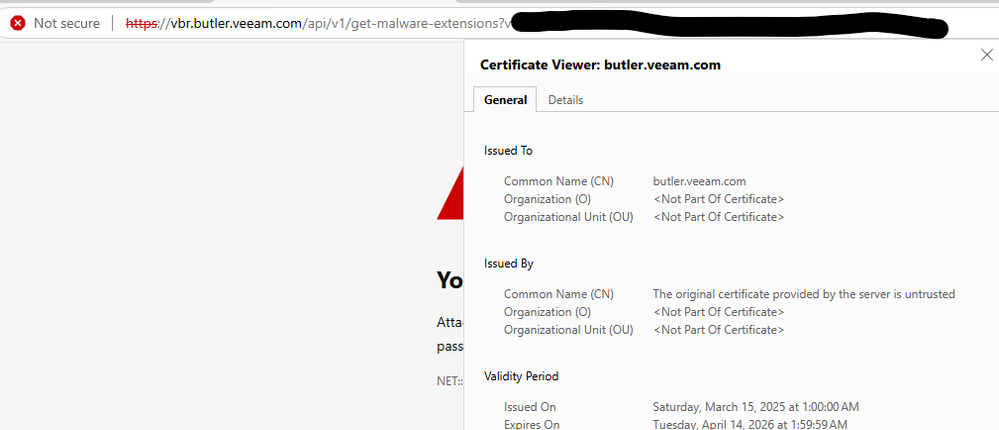The height and width of the screenshot is (430, 999).
Task: Click the Expires On label
Action: pos(532,424)
